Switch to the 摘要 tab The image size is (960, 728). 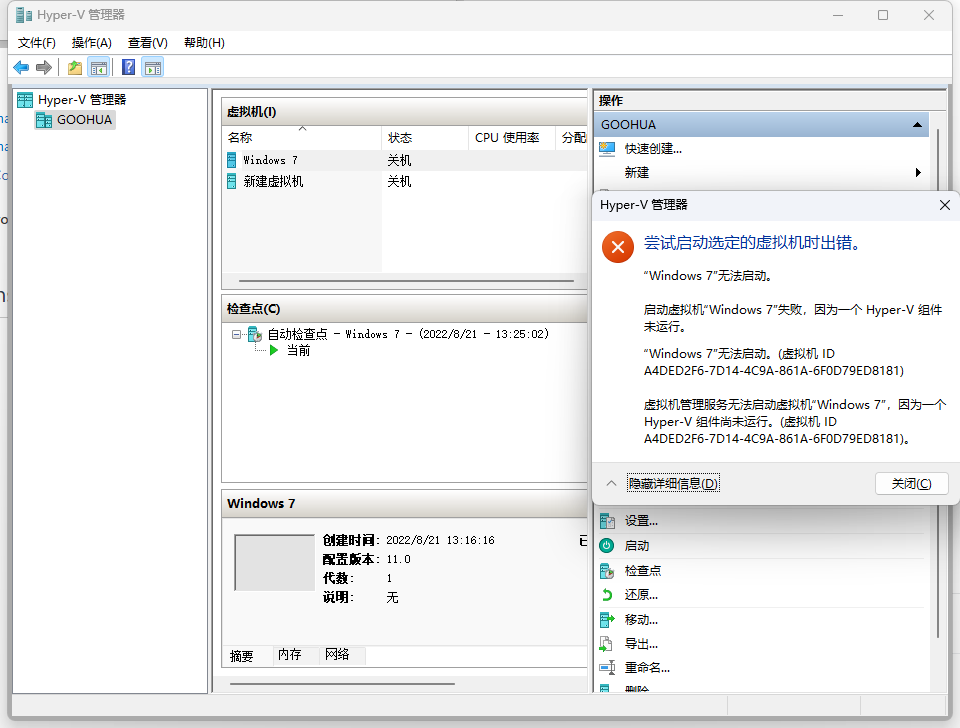pos(241,656)
